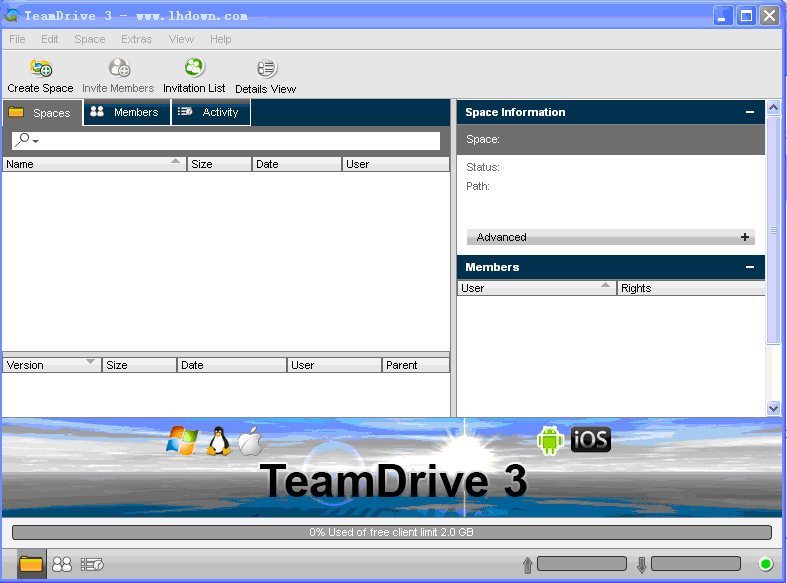Click the free client limit usage bar
The width and height of the screenshot is (787, 583).
click(x=391, y=532)
